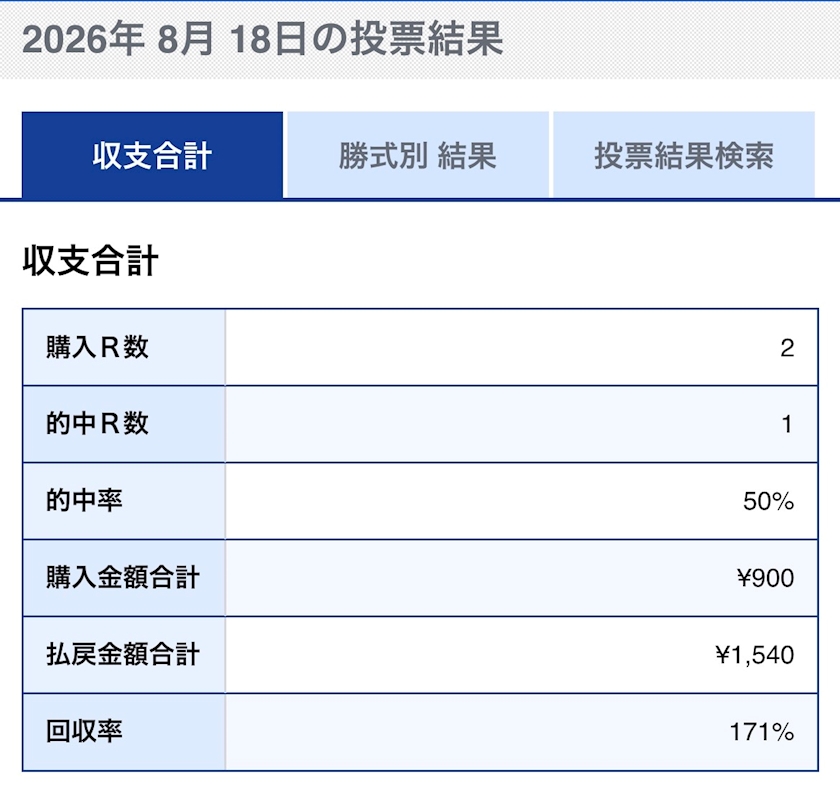Select the 的中率 row label
Image resolution: width=840 pixels, height=790 pixels.
coord(84,501)
